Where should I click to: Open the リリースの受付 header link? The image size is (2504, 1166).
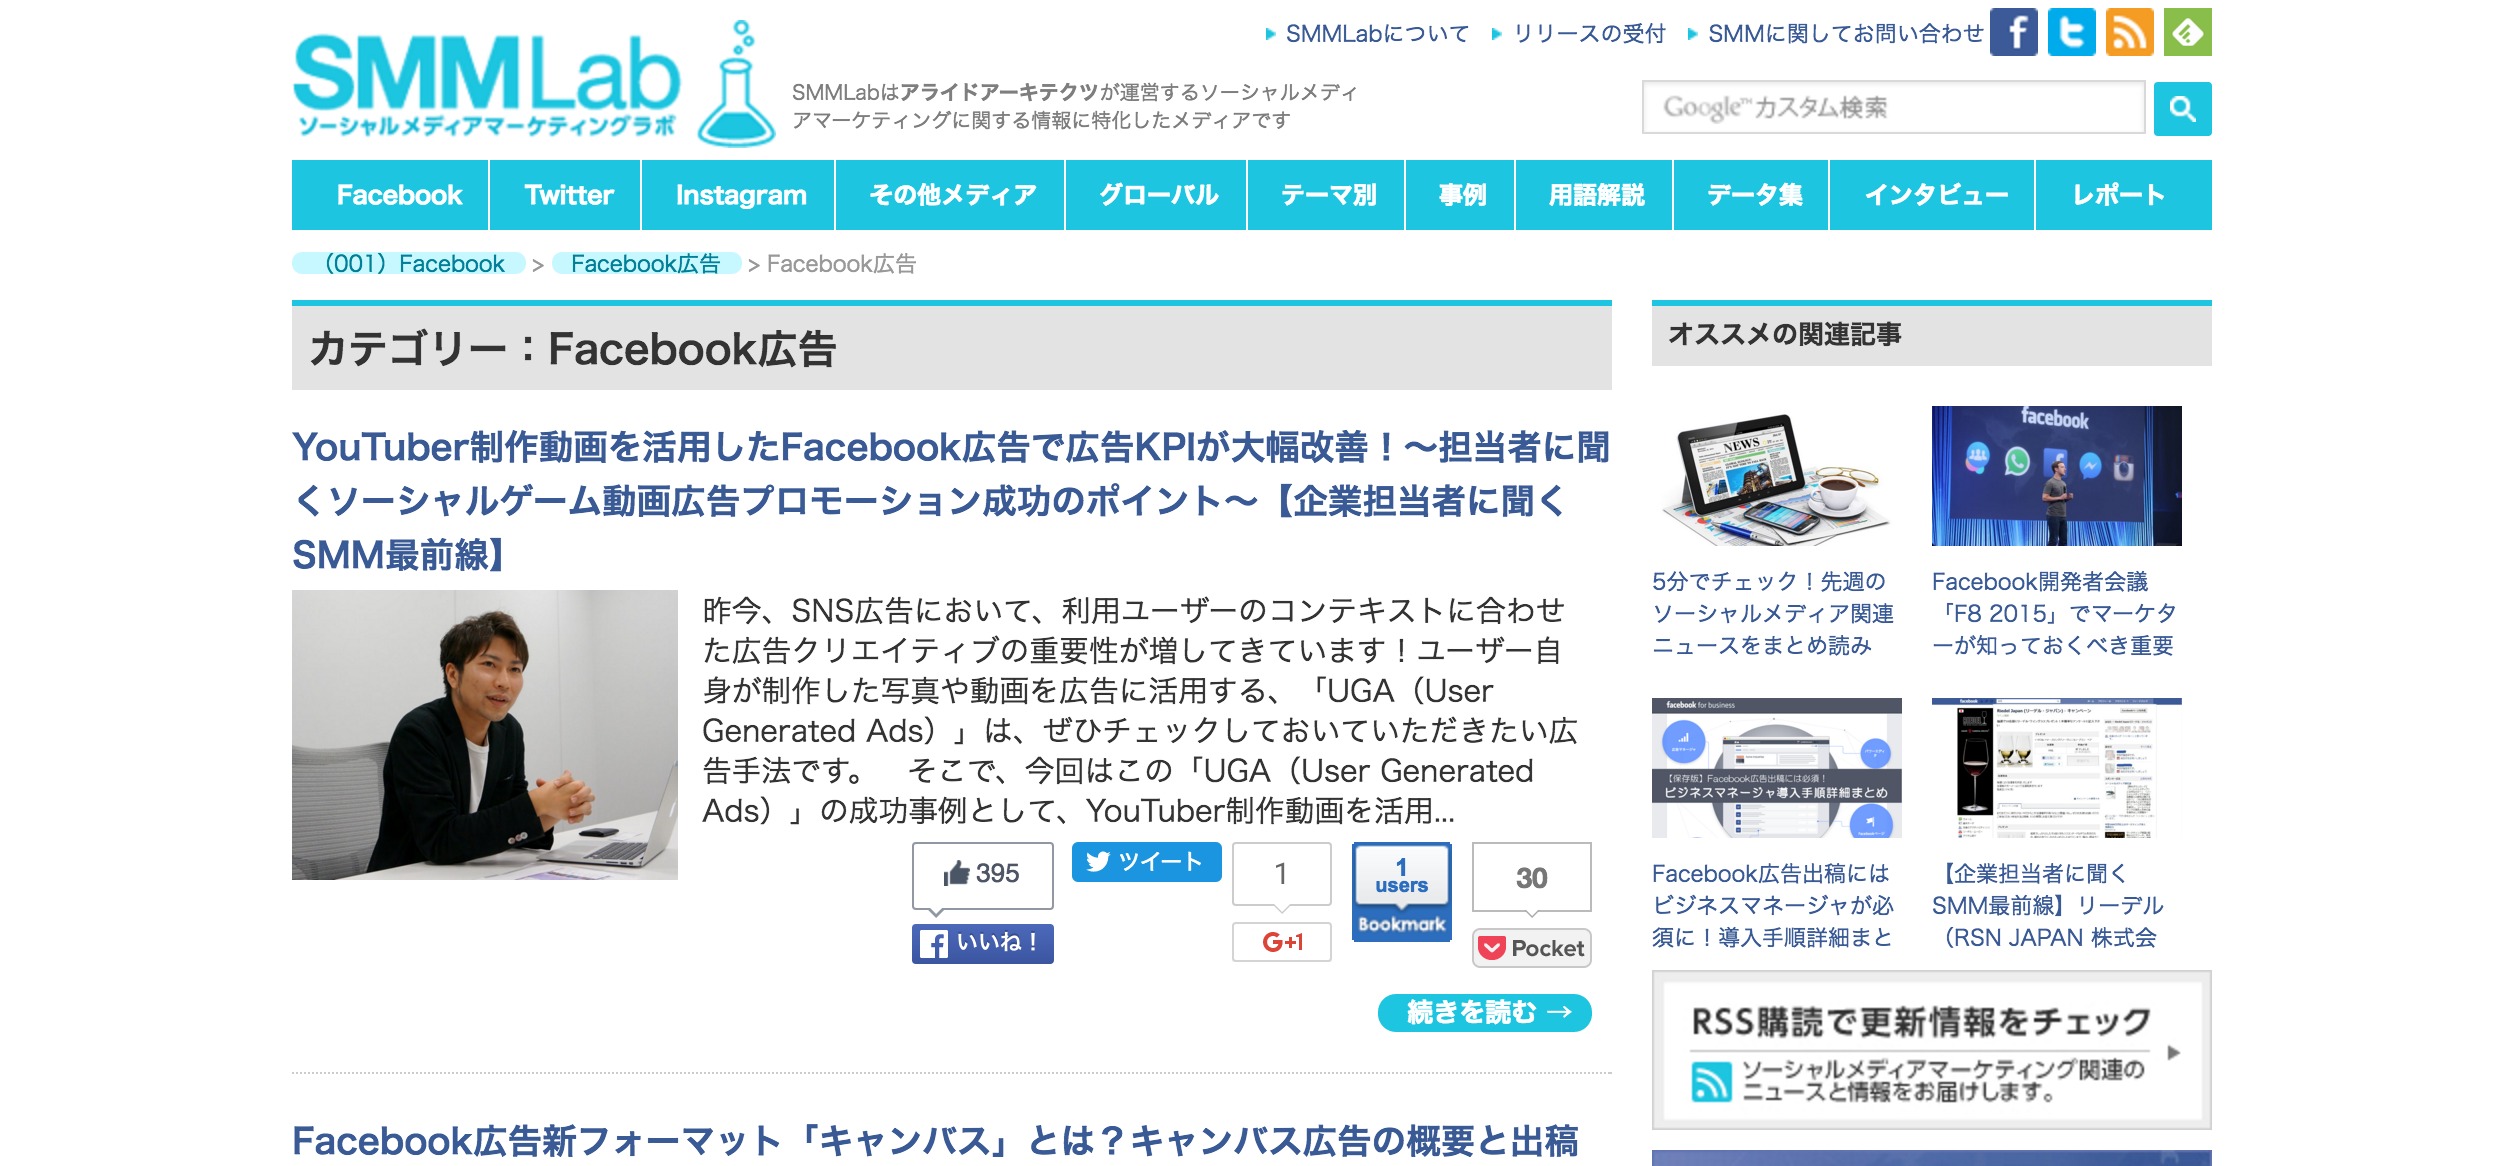1588,34
